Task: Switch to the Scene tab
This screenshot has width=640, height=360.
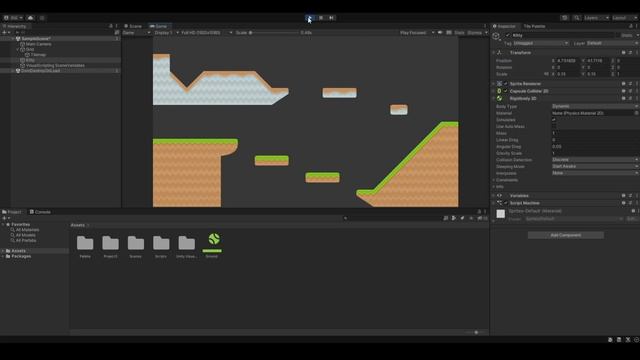Action: [x=133, y=26]
